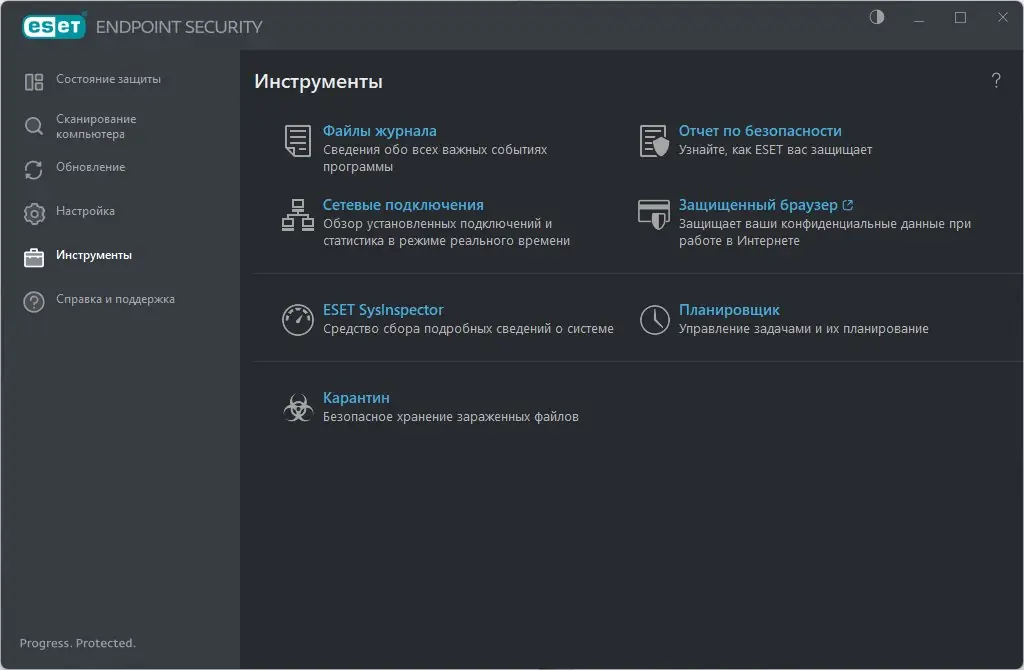Open the Отчет по безопасности link
This screenshot has height=670, width=1024.
click(x=760, y=131)
